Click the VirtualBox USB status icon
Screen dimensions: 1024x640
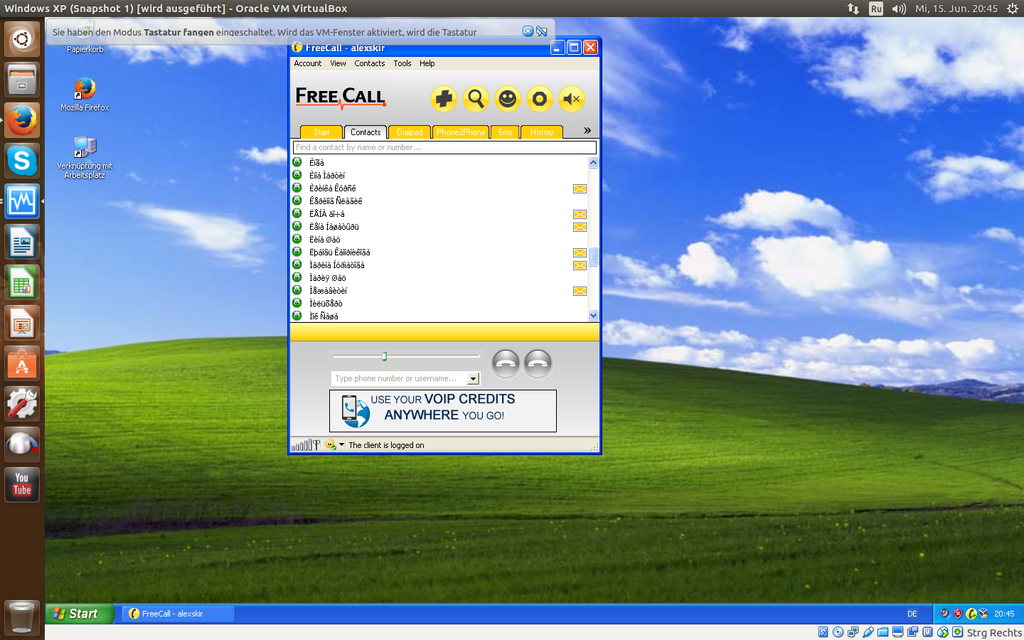[868, 632]
